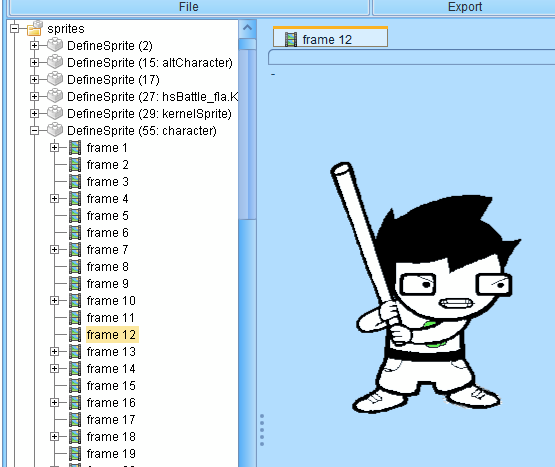Select the frame 15 label
The height and width of the screenshot is (467, 555).
click(111, 386)
